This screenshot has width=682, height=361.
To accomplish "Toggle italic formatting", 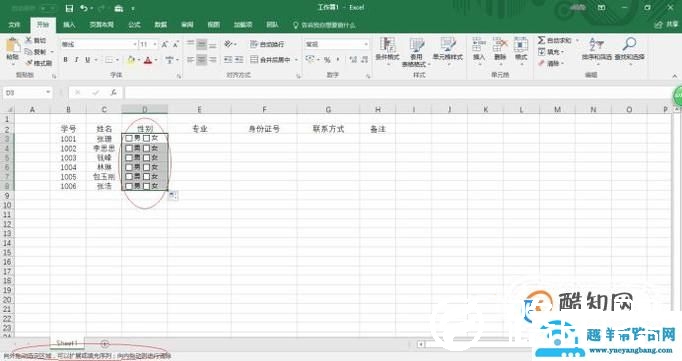I will tap(76, 60).
